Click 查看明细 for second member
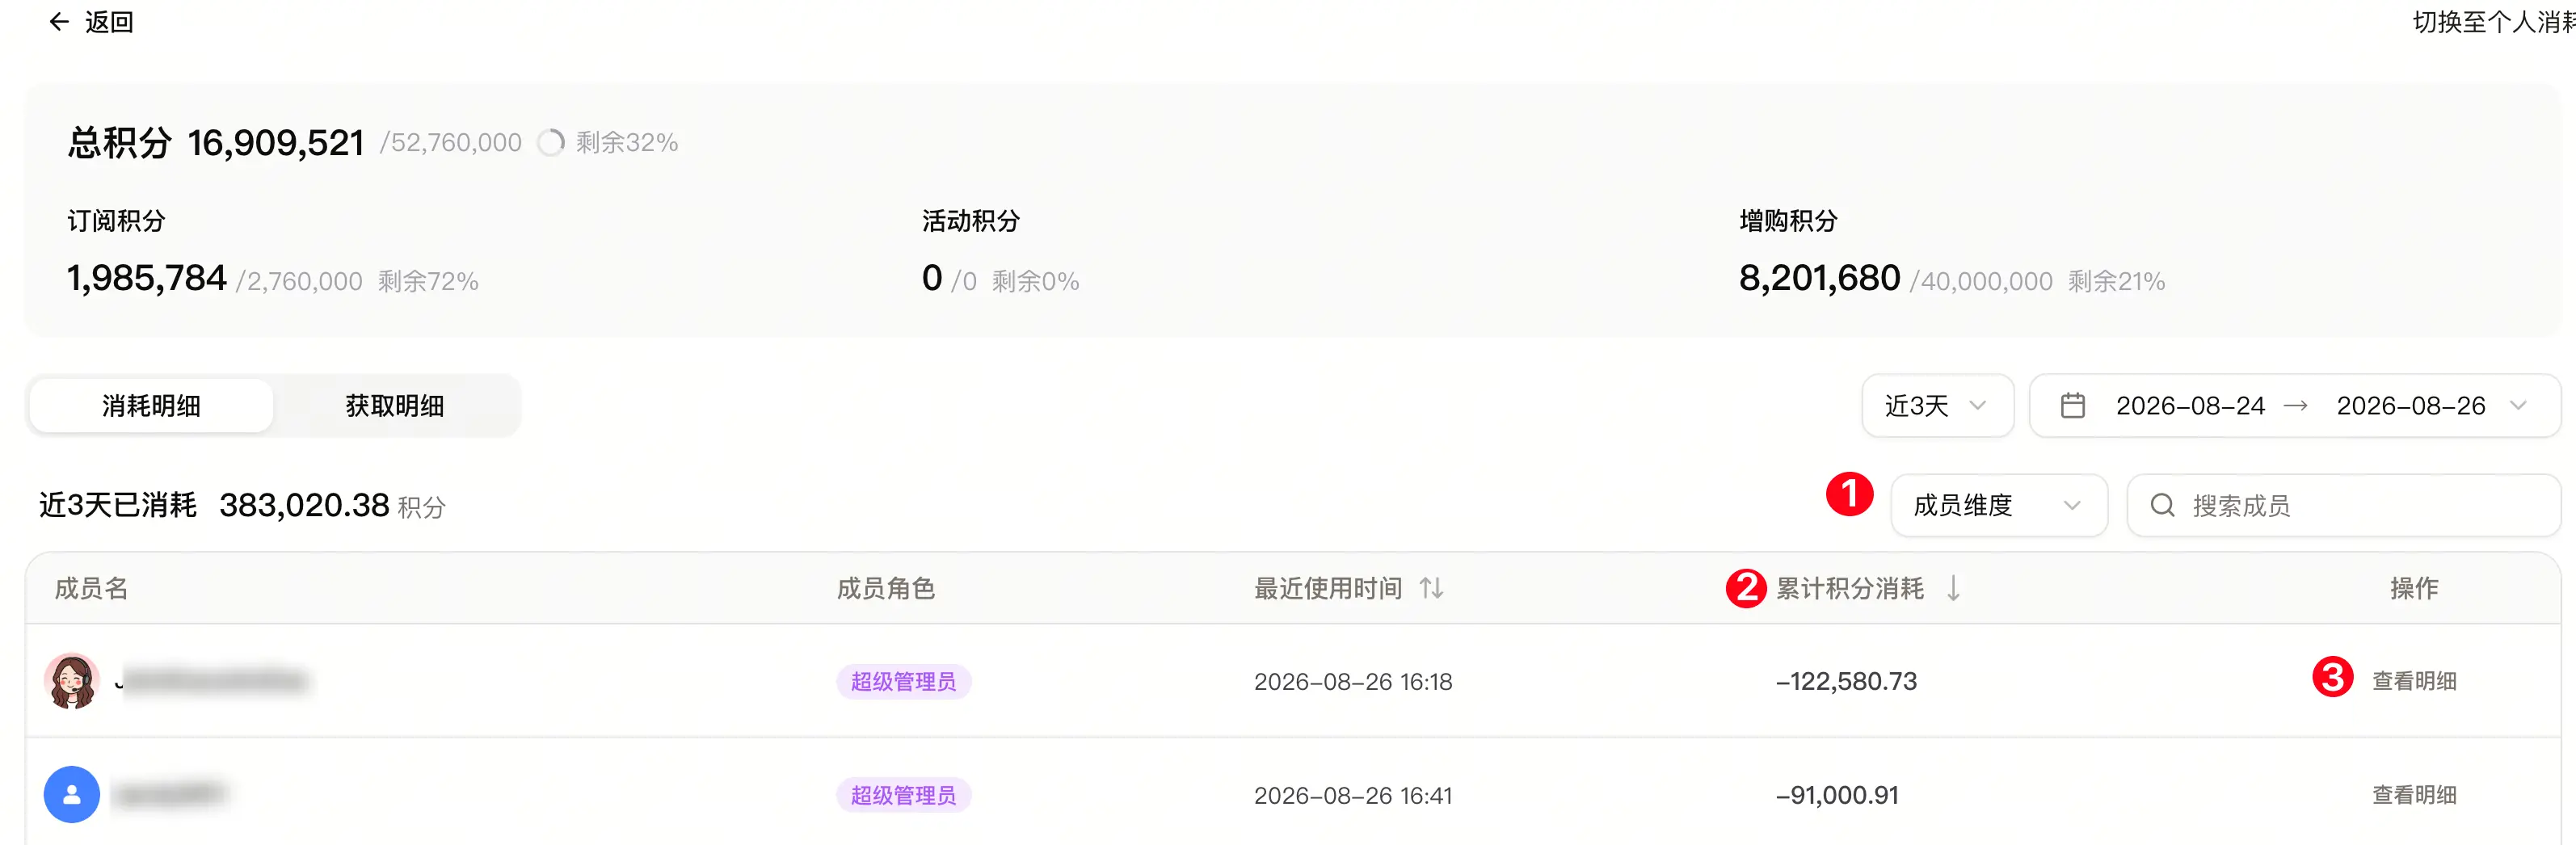 [2414, 794]
